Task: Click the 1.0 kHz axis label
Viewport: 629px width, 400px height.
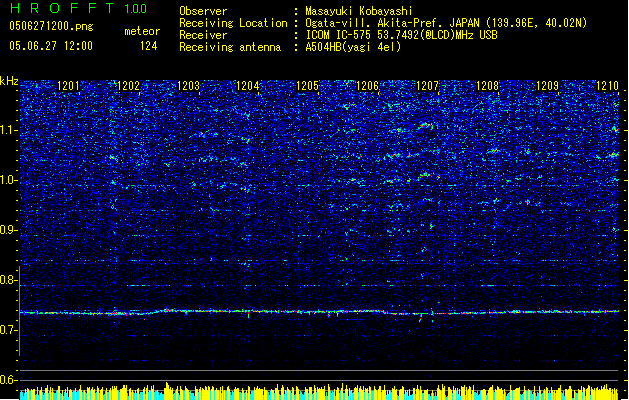Action: point(8,180)
